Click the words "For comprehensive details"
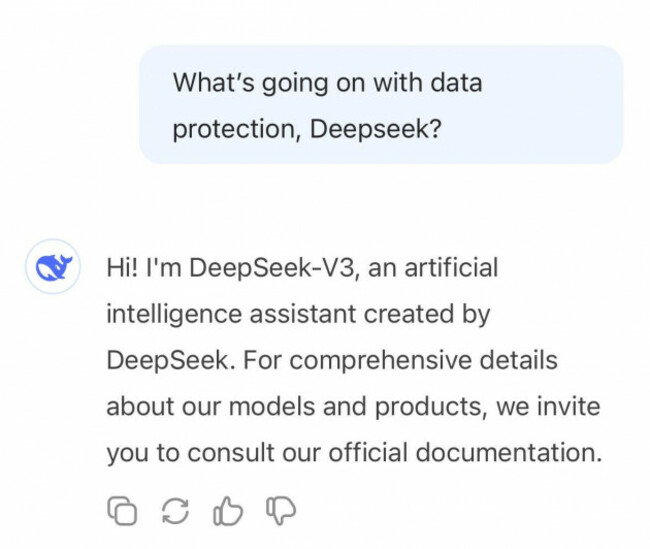 (x=400, y=360)
